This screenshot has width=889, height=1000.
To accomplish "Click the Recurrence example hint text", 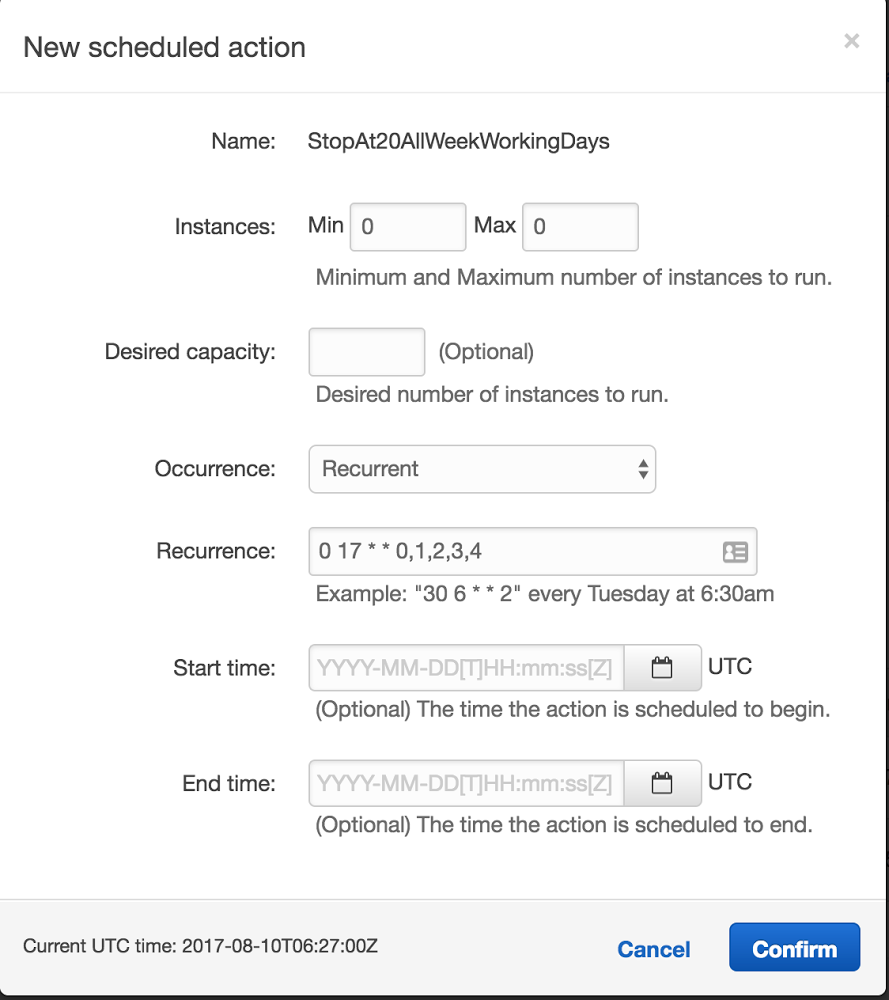I will pos(545,594).
